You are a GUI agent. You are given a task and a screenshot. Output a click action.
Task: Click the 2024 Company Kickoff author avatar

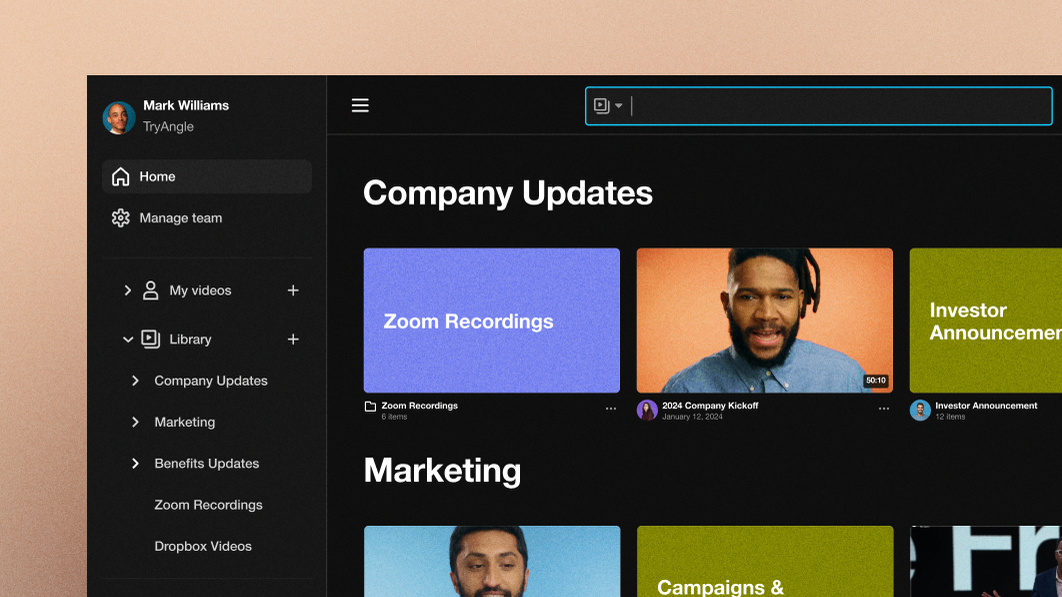[647, 410]
